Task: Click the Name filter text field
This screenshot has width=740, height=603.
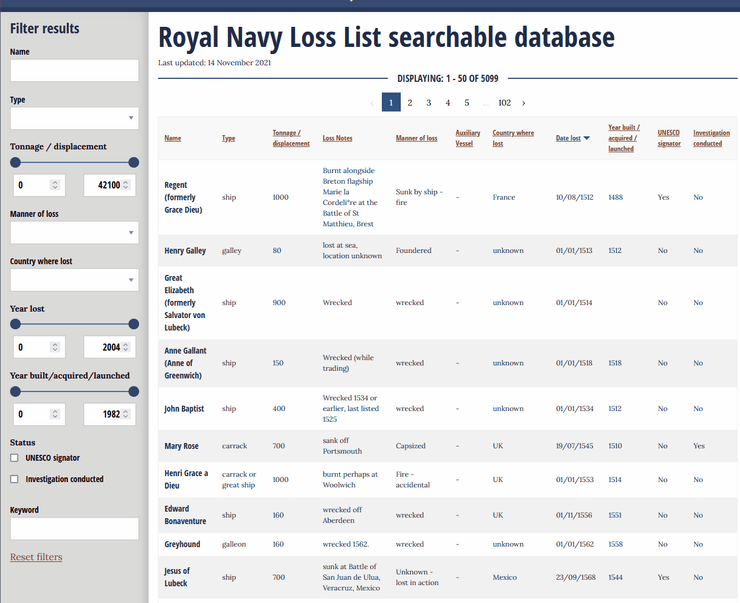Action: (x=74, y=71)
